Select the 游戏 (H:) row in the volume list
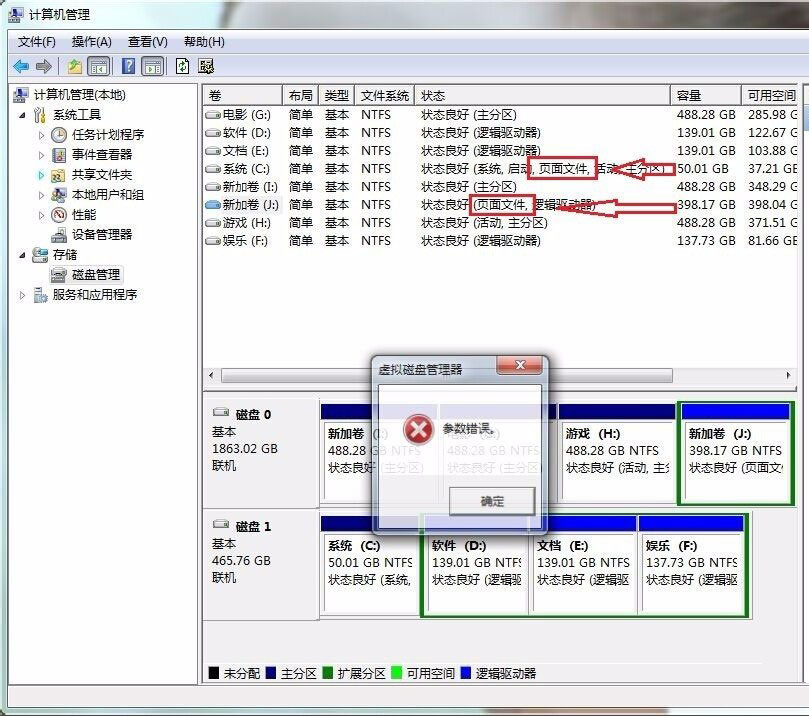Screen dimensions: 809x716 (500, 223)
